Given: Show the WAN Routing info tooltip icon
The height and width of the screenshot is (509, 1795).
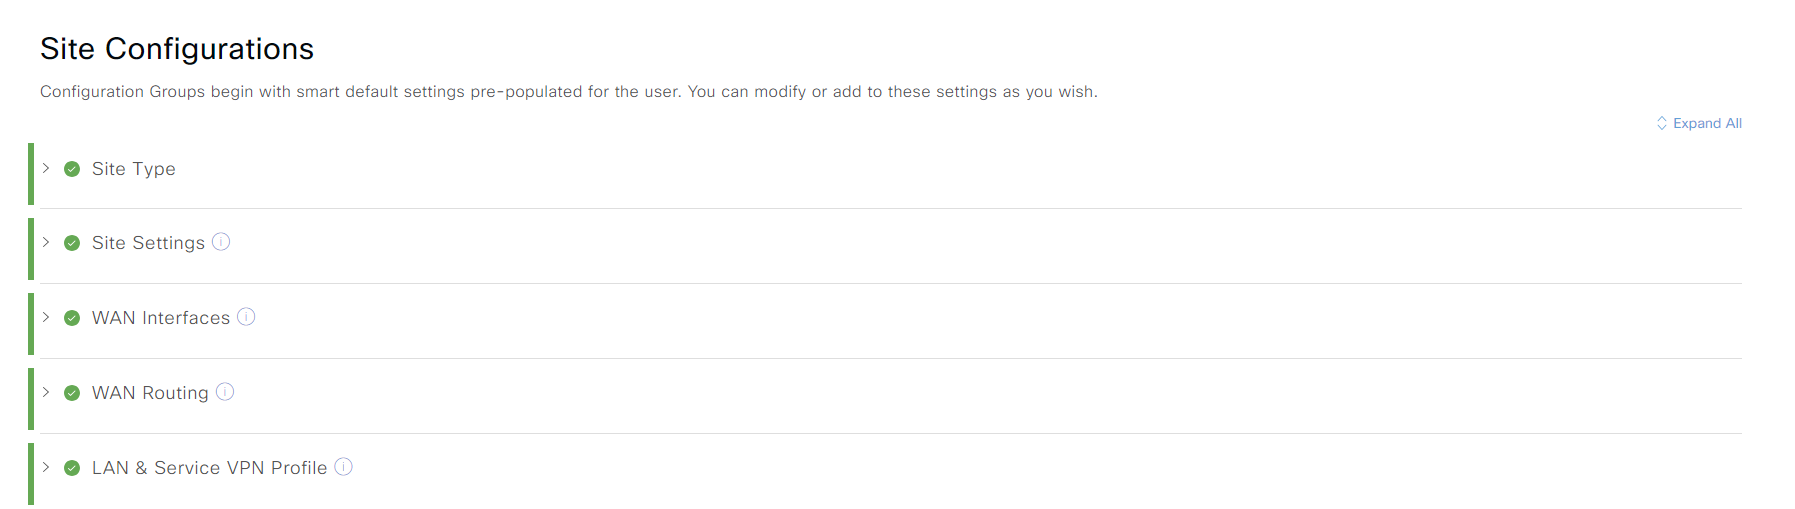Looking at the screenshot, I should (225, 392).
